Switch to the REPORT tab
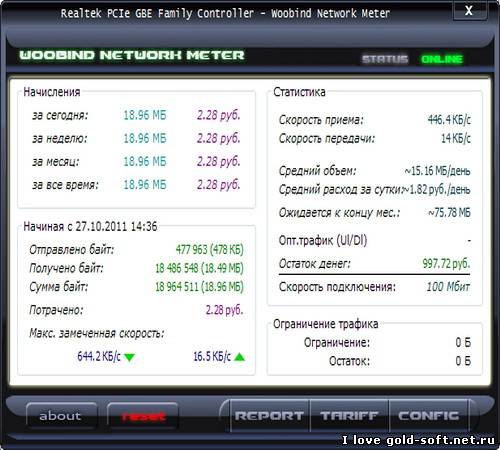 point(269,416)
